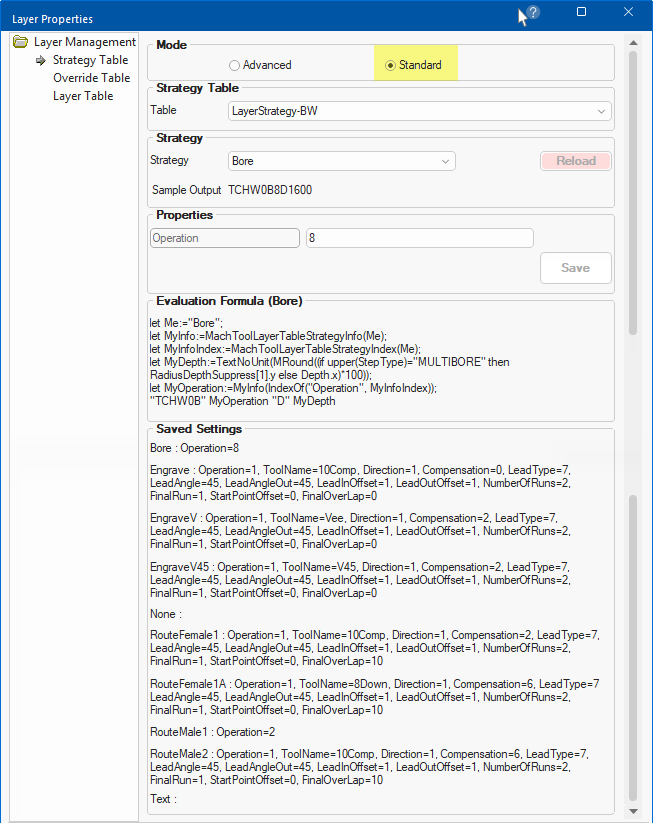Expand the Strategy dropdown showing Bore
The width and height of the screenshot is (653, 823).
tap(445, 161)
